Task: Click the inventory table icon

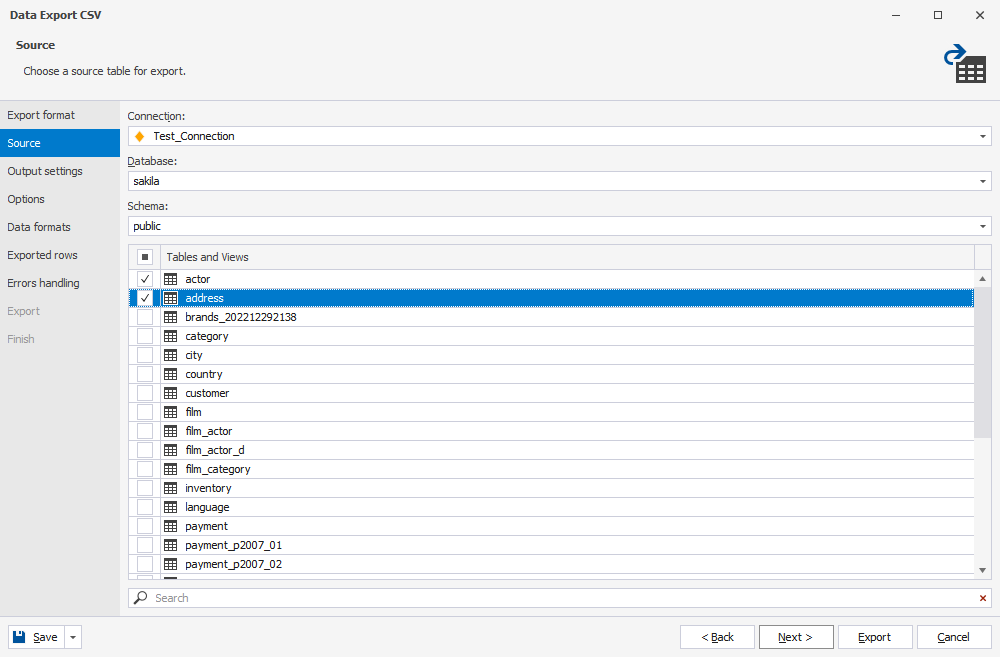Action: (170, 489)
